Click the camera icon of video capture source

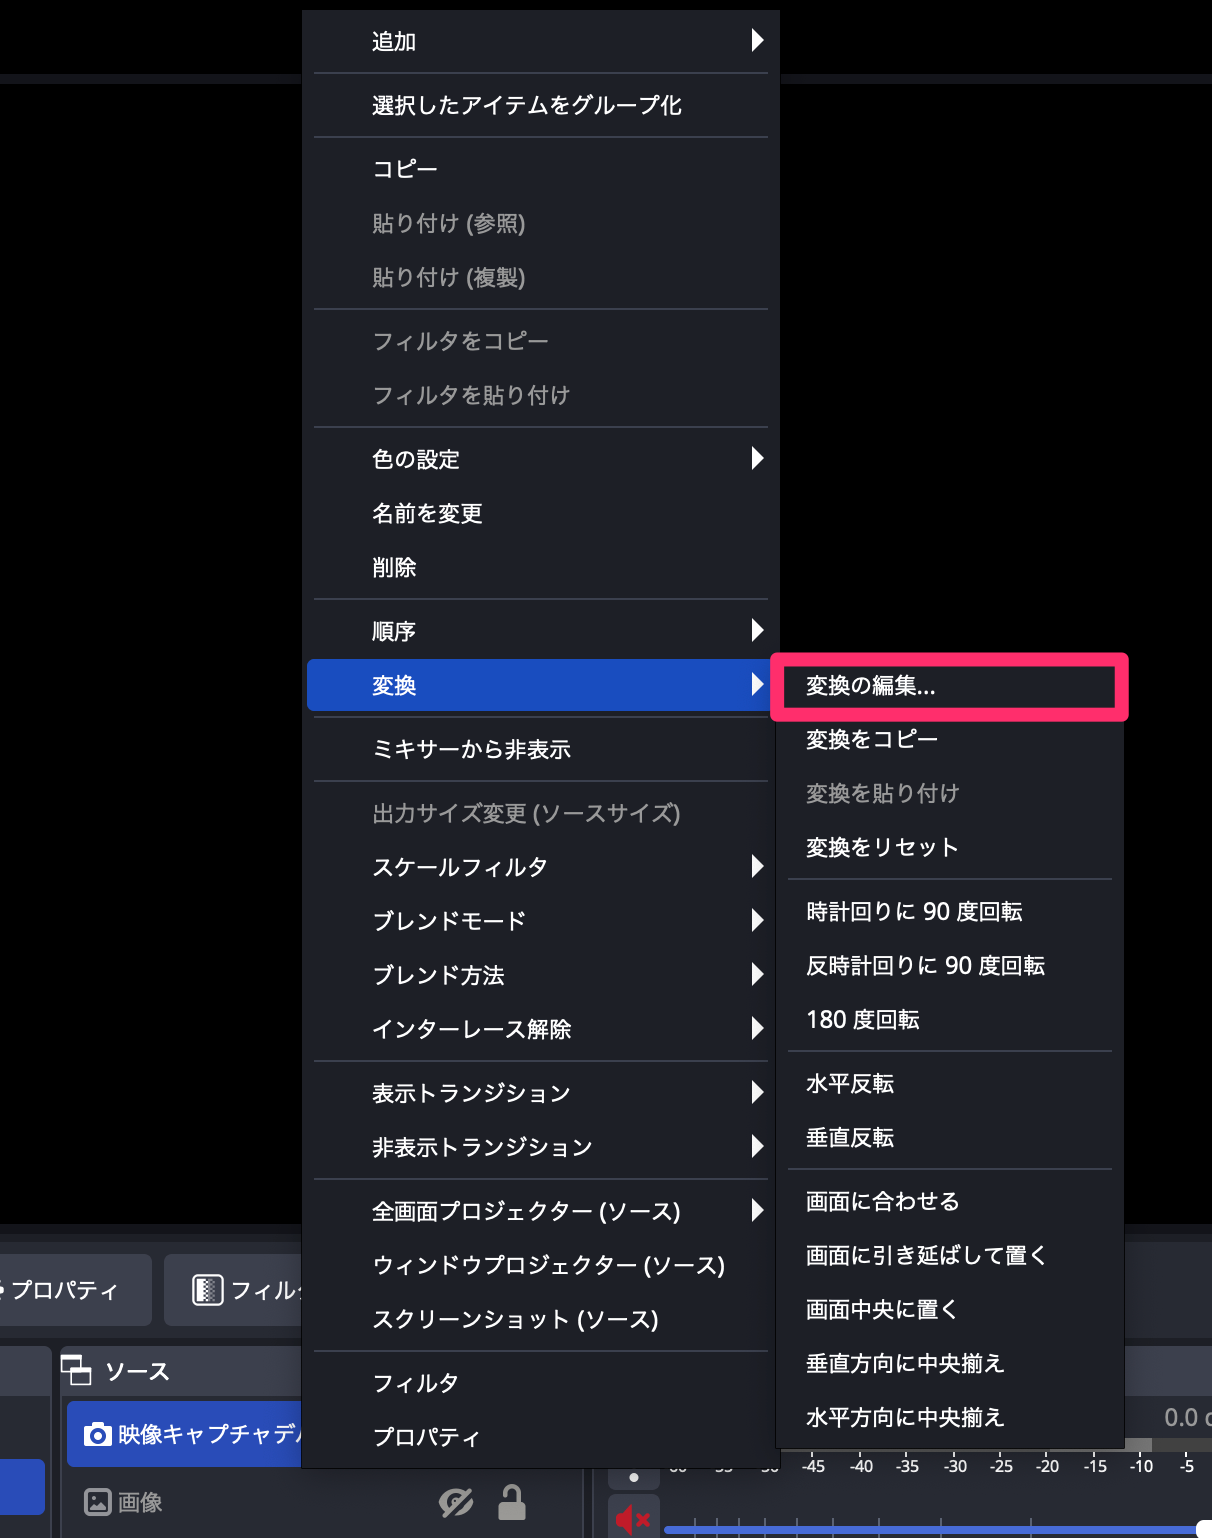click(x=97, y=1435)
